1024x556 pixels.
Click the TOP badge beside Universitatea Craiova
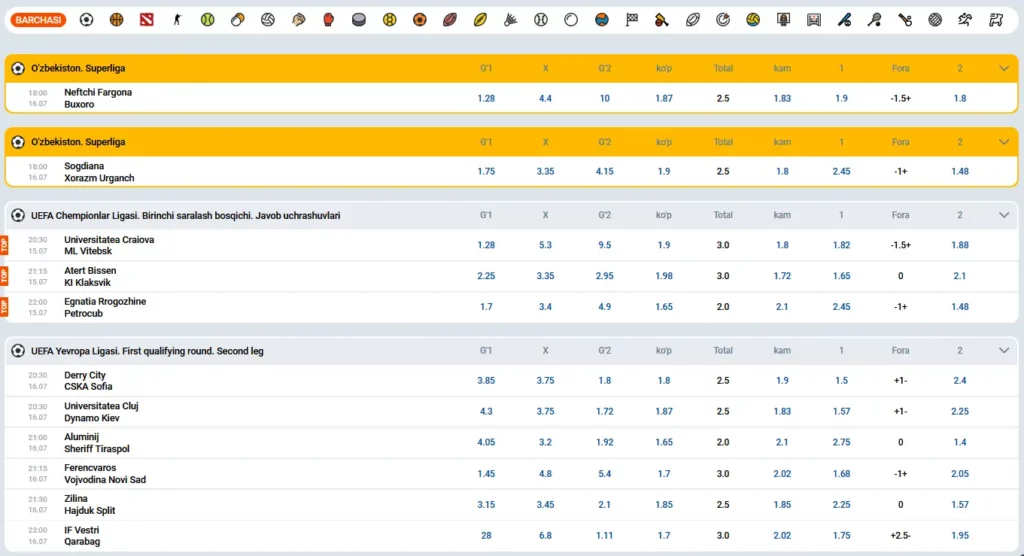pos(4,246)
